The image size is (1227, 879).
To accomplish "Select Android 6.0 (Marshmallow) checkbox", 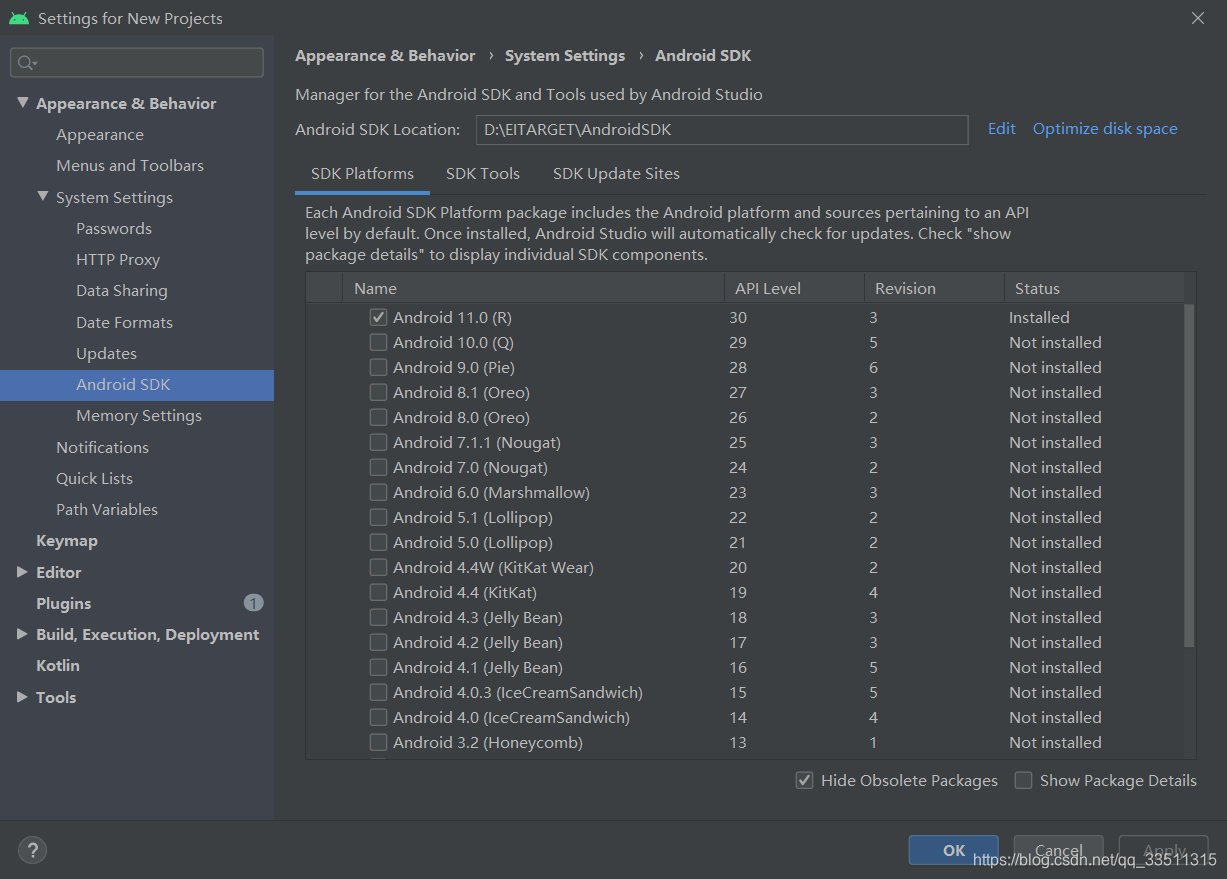I will (378, 492).
